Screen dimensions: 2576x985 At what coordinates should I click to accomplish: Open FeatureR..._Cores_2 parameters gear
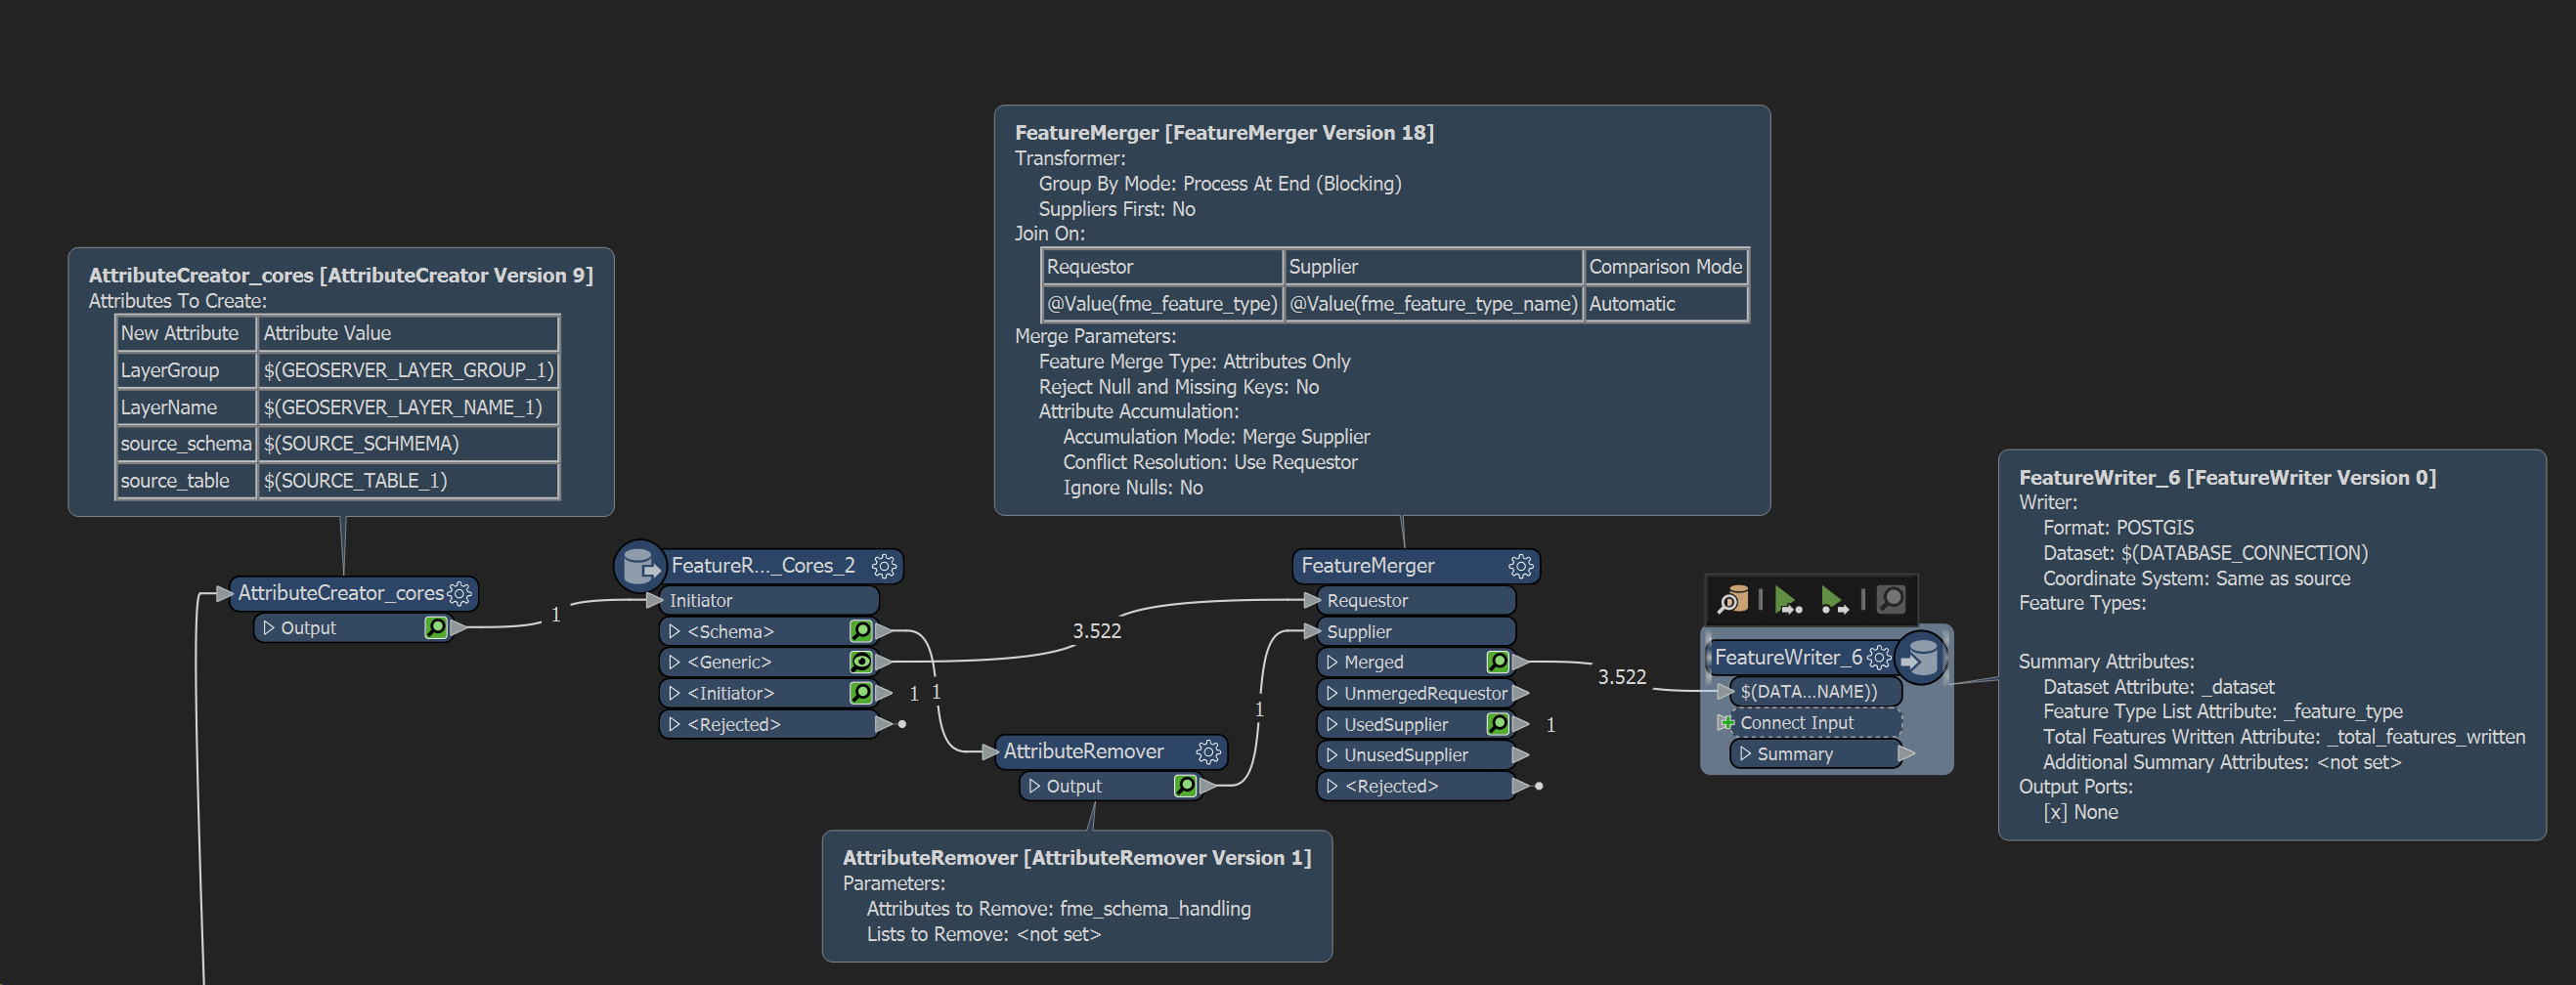[x=884, y=566]
